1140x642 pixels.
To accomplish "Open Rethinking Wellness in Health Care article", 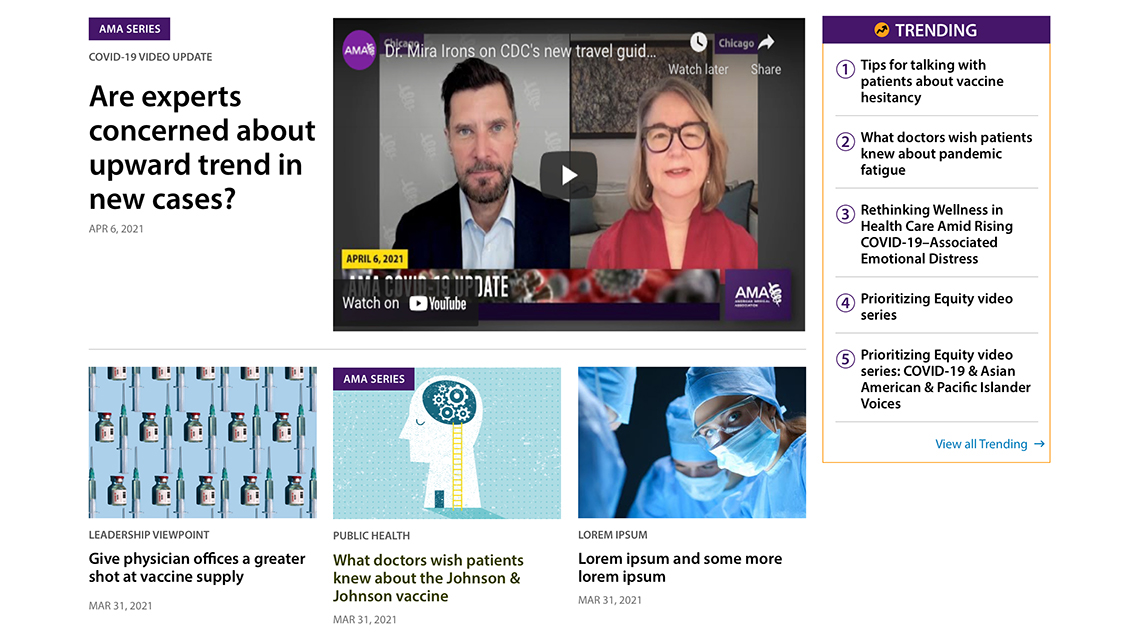I will pos(936,234).
